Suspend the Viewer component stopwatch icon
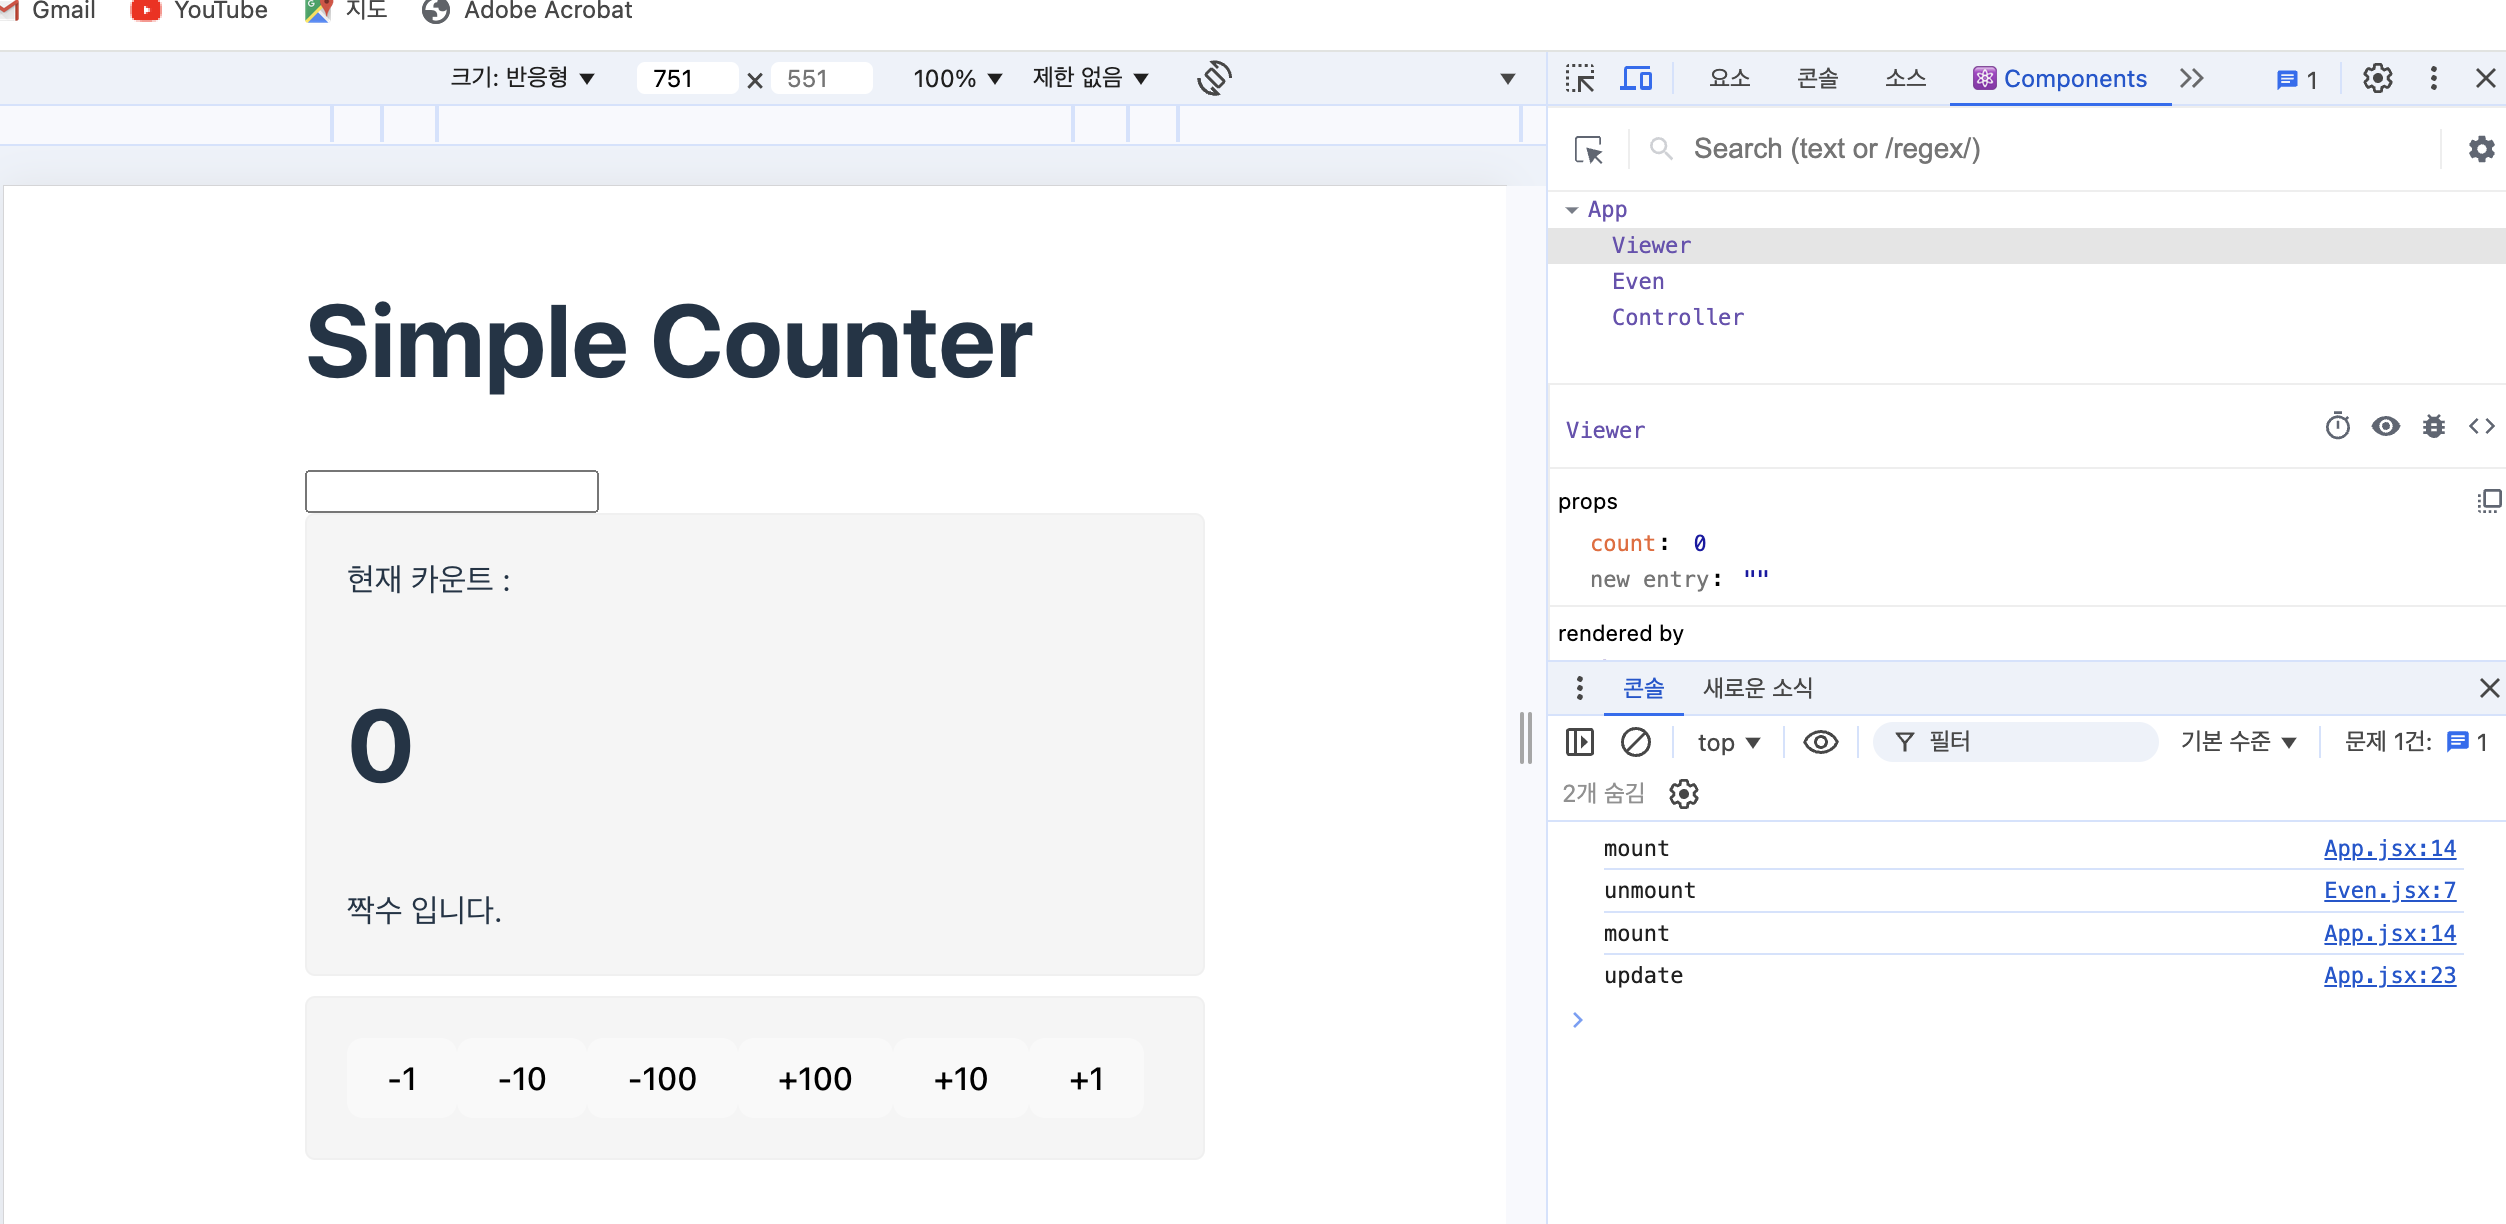Viewport: 2506px width, 1224px height. point(2337,427)
